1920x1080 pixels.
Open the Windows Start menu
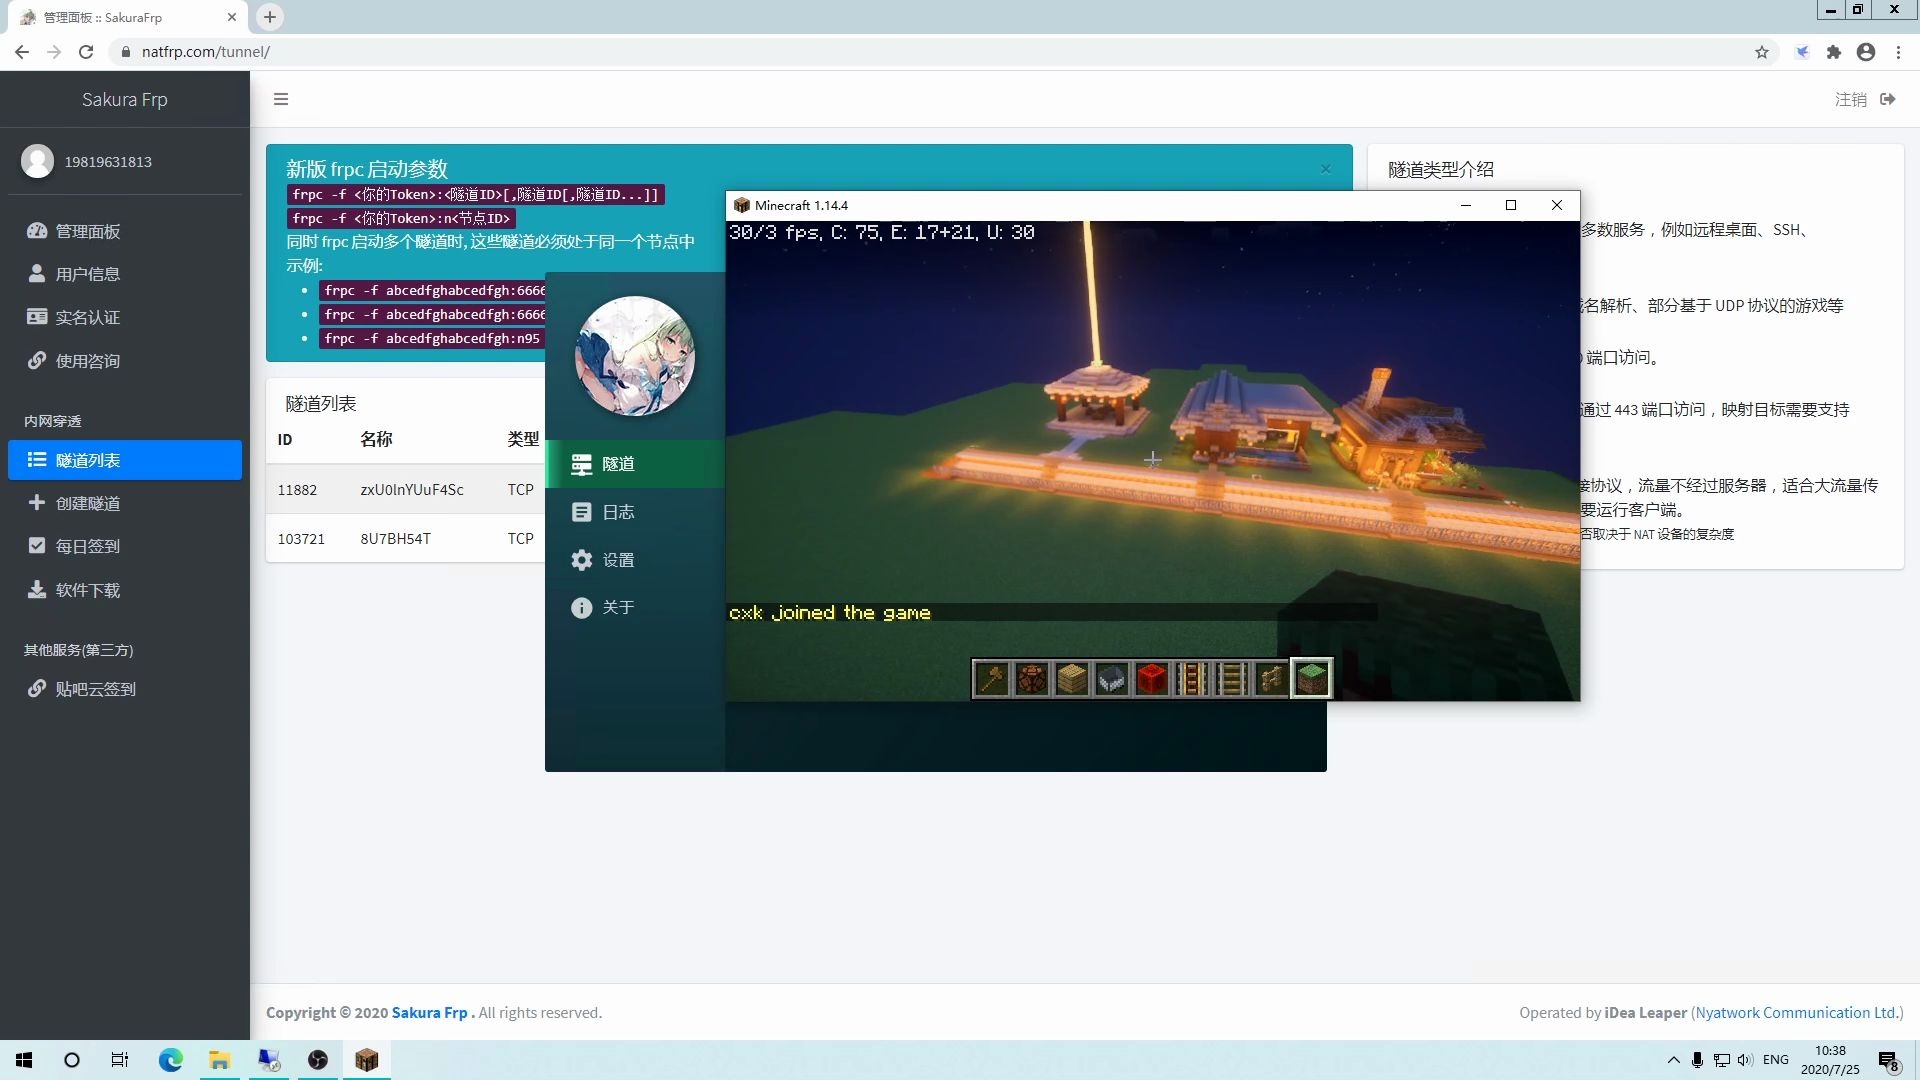pos(24,1060)
